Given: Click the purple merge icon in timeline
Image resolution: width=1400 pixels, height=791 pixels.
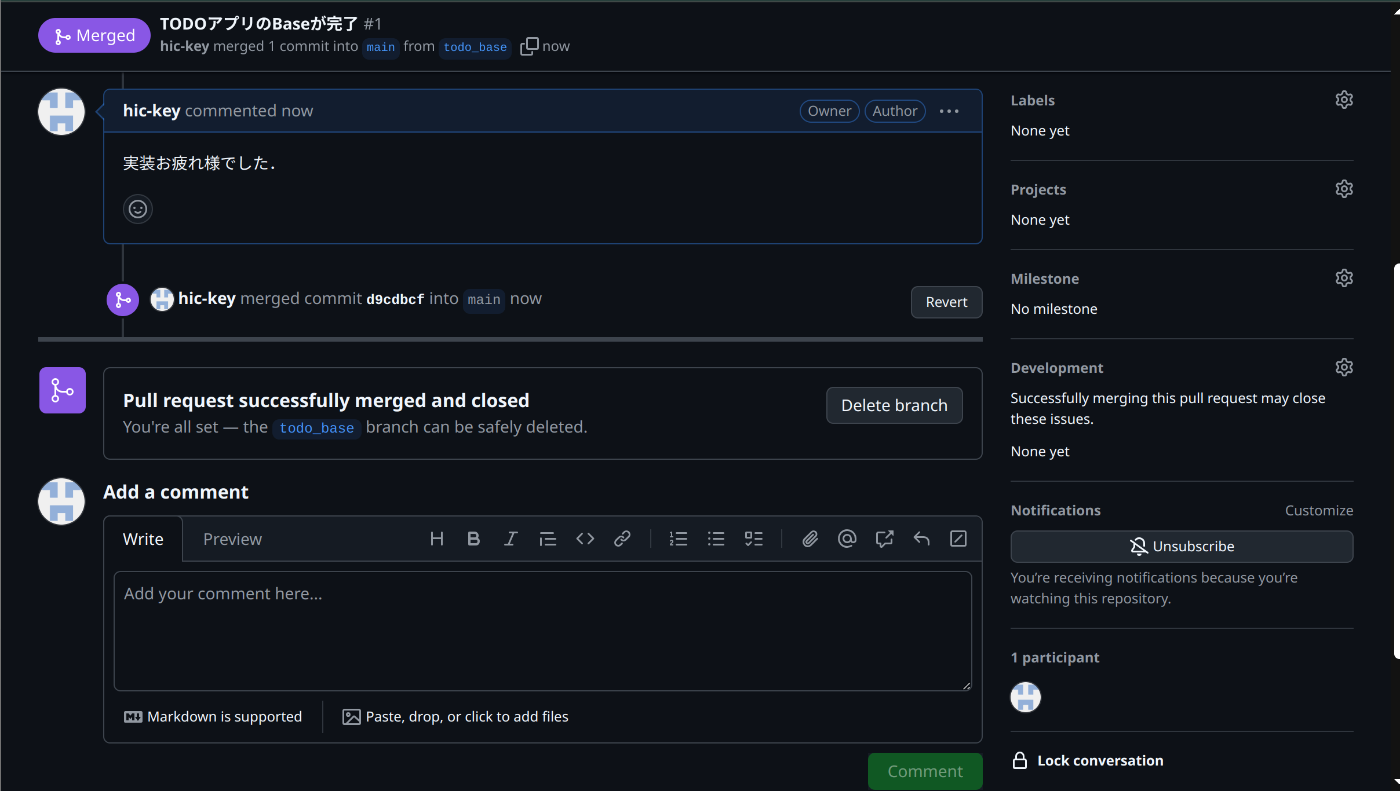Looking at the screenshot, I should click(x=122, y=299).
